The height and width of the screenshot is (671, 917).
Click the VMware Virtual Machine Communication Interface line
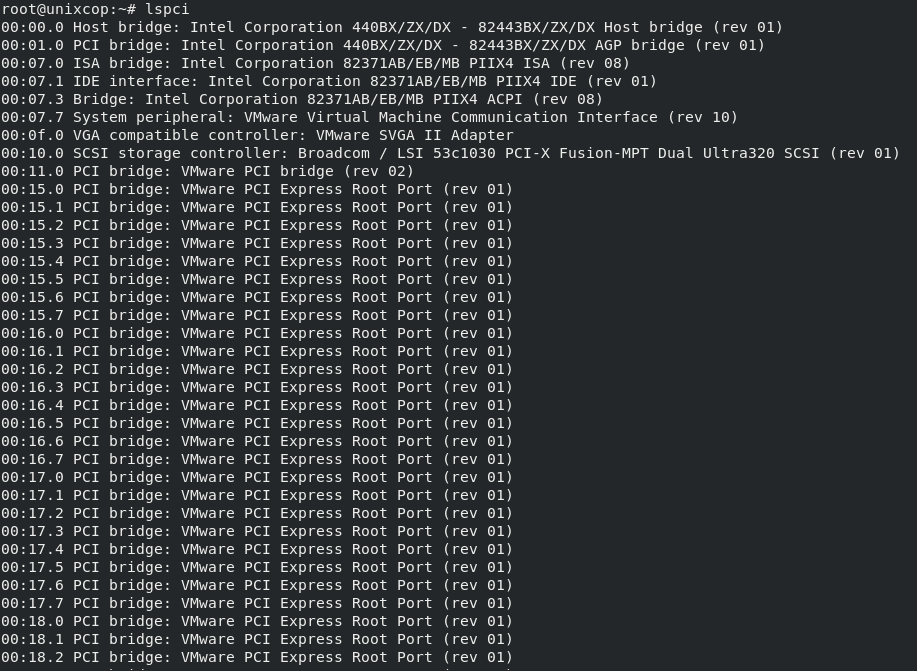click(370, 118)
